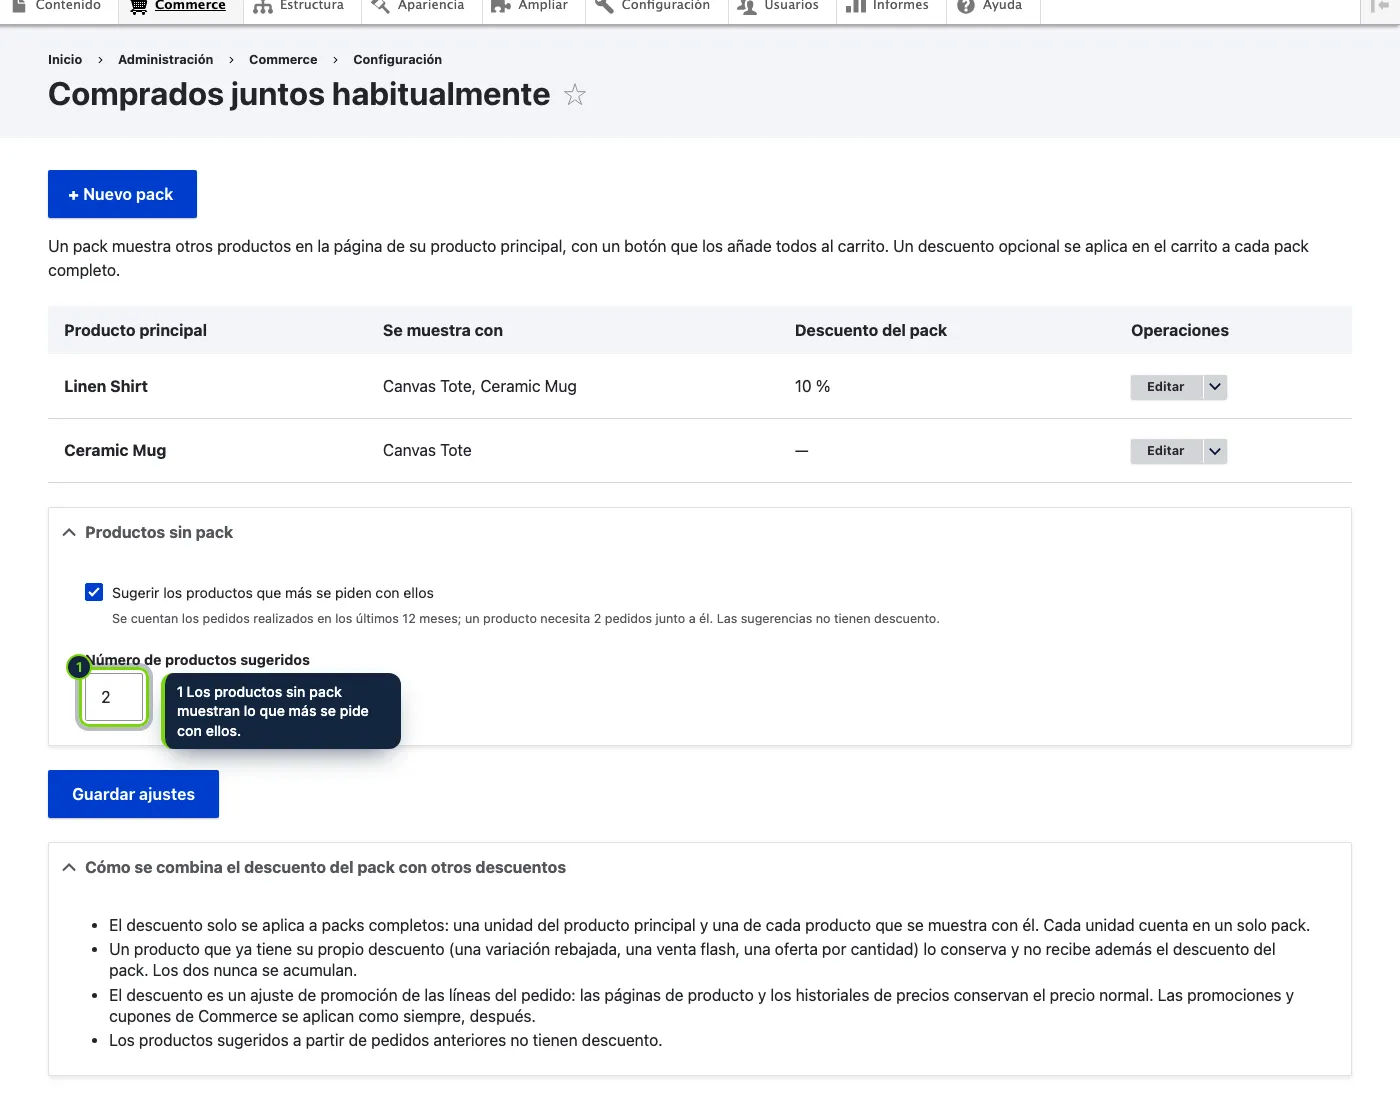Viewport: 1400px width, 1100px height.
Task: Open operations dropdown for Linen Shirt
Action: tap(1215, 387)
